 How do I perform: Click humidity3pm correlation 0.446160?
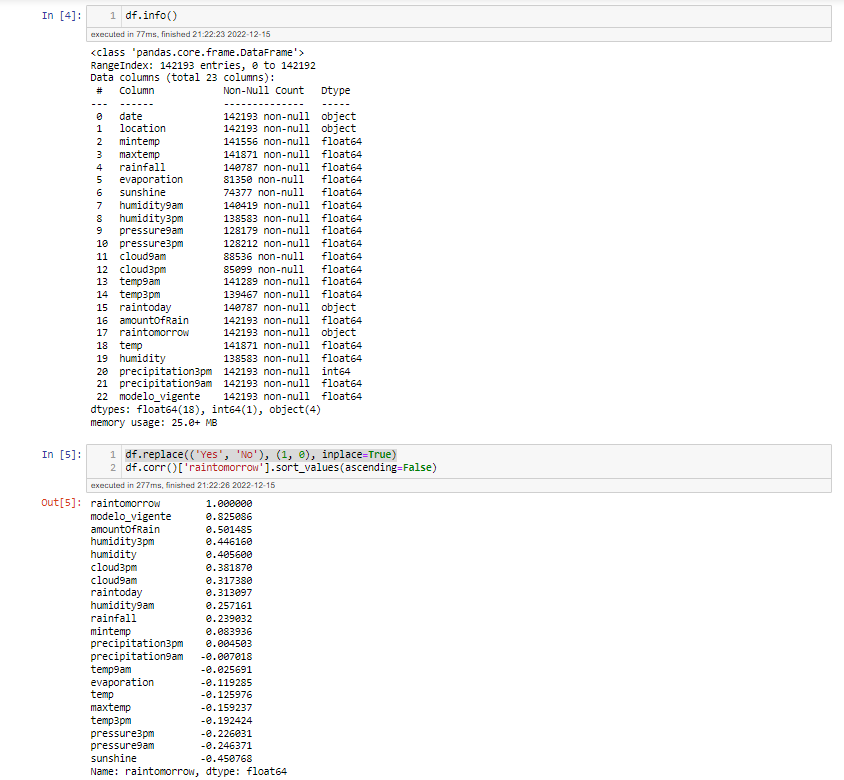229,542
